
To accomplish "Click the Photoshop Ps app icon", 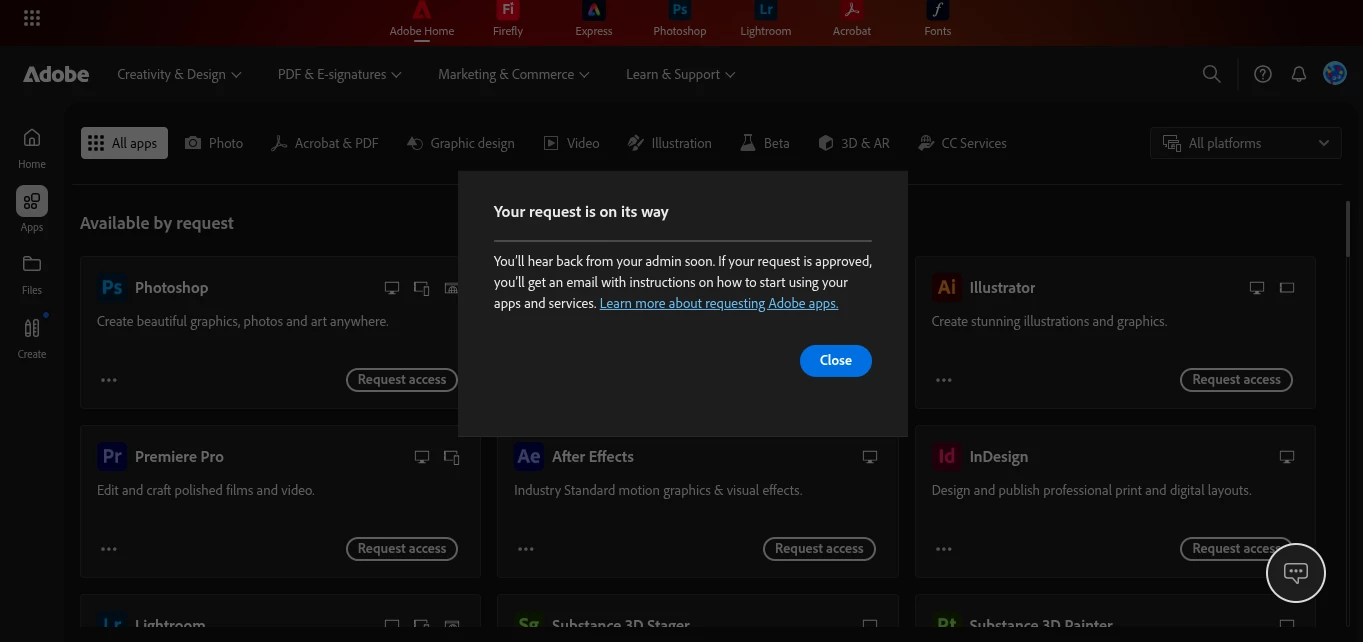I will [112, 288].
